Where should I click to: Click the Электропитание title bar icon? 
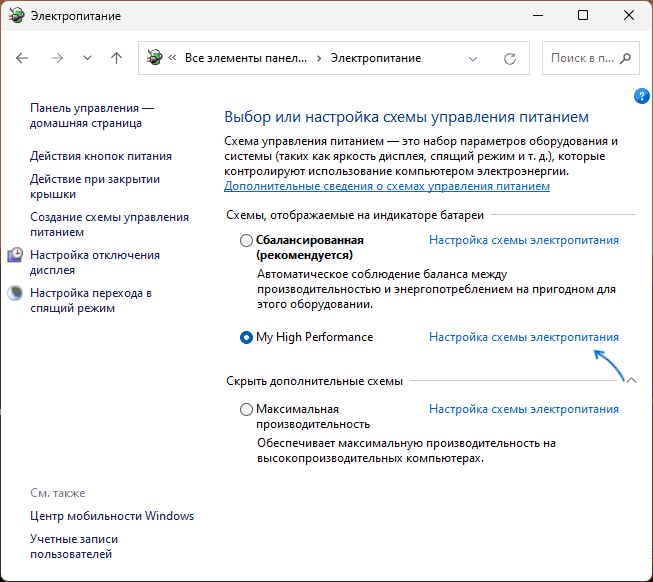pos(16,15)
